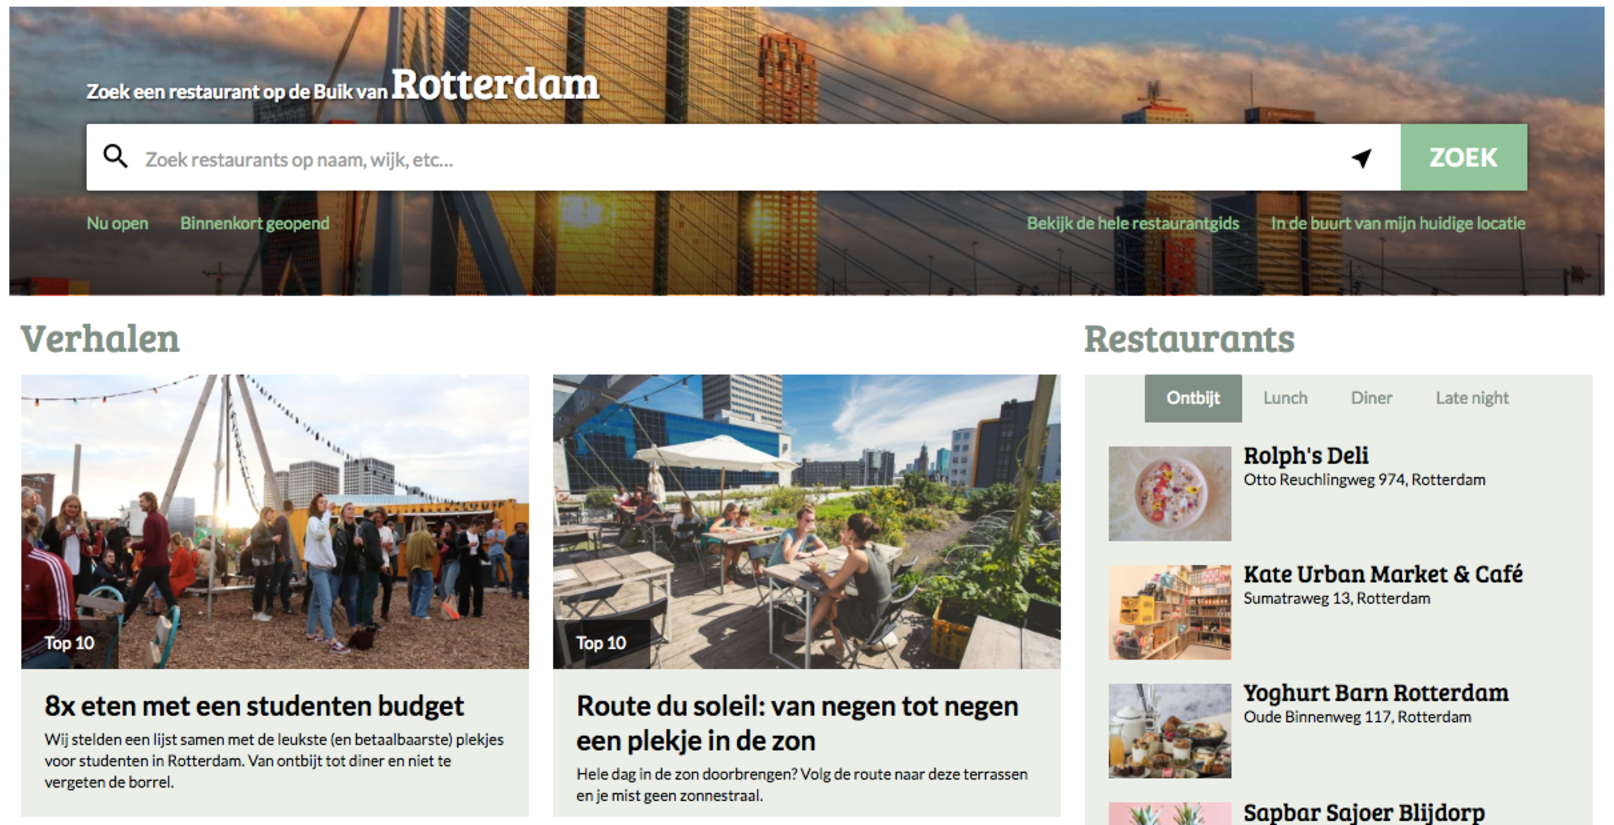1614x825 pixels.
Task: Switch to the Late night tab
Action: click(x=1472, y=398)
